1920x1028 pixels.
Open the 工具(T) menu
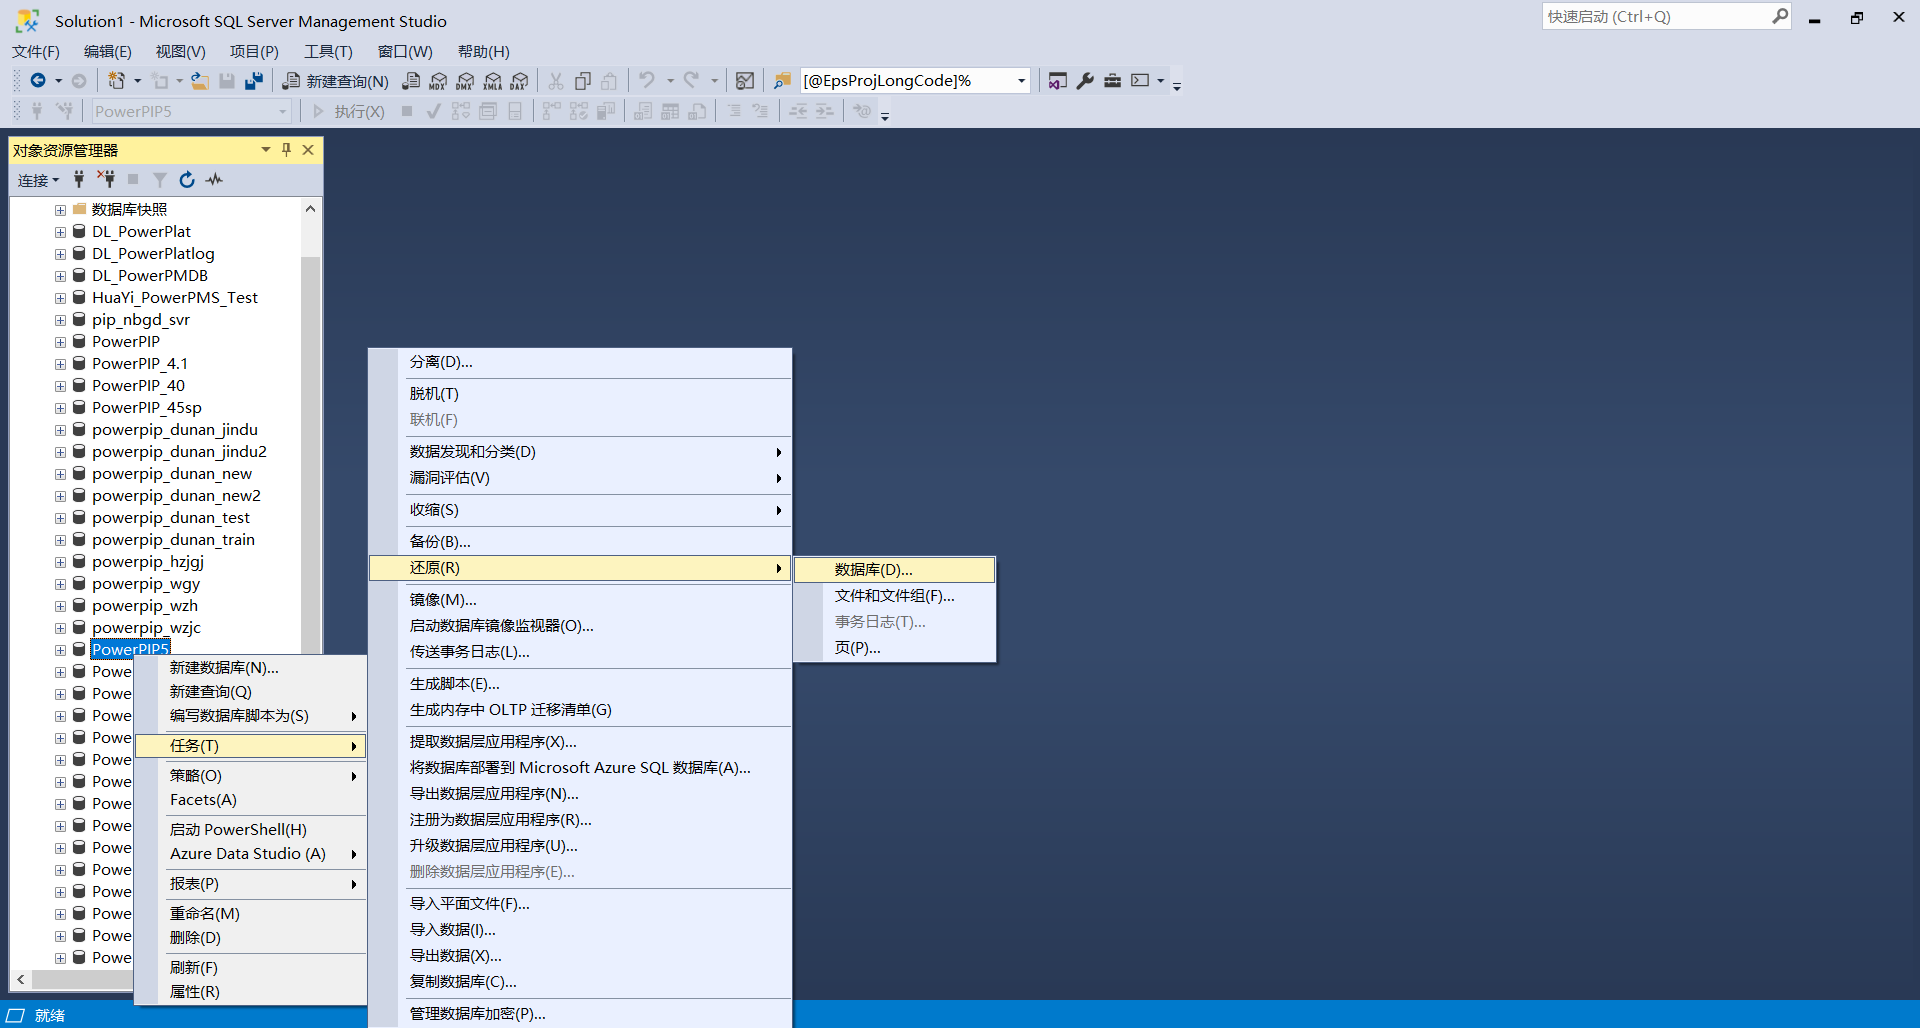(328, 51)
